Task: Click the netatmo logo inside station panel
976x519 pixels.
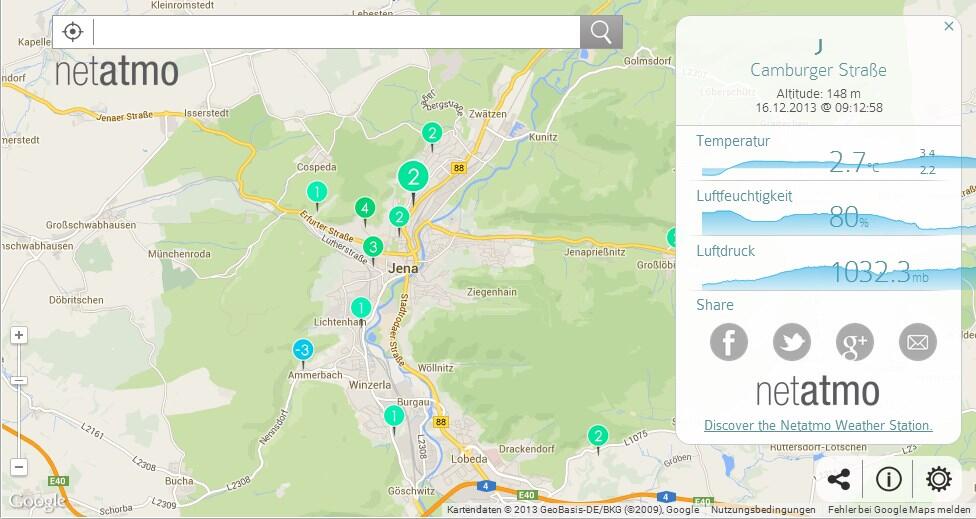Action: pos(818,391)
